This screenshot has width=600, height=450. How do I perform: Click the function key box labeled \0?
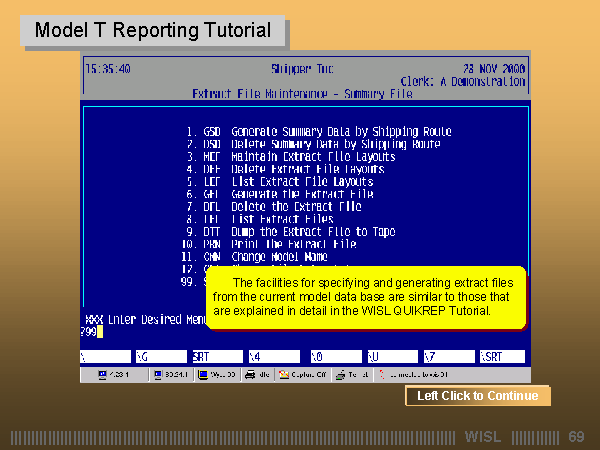click(336, 357)
